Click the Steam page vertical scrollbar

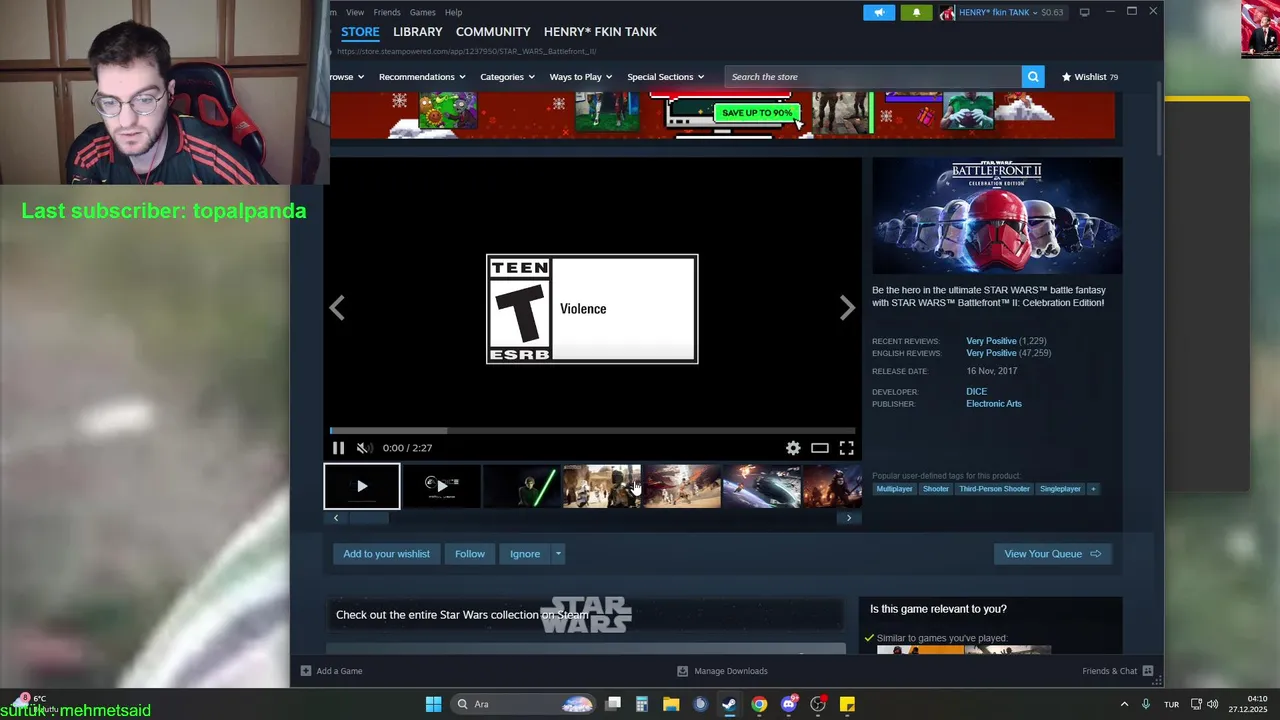[1160, 120]
